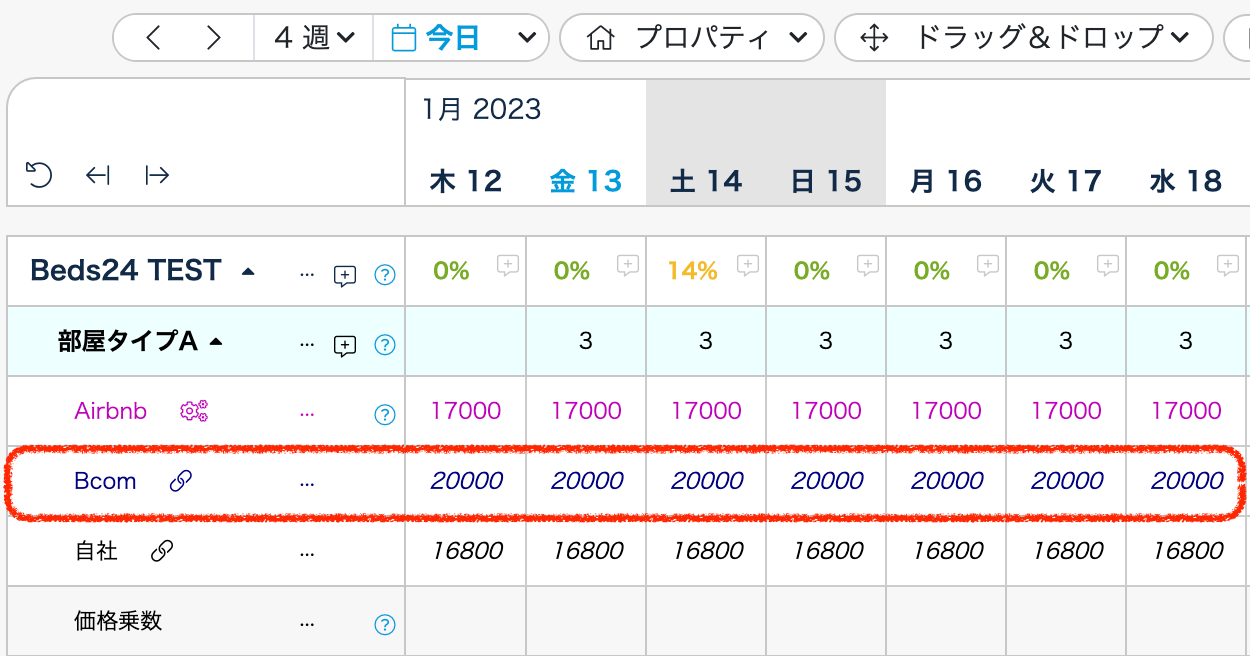
Task: Click the link icon next to Bcom
Action: 180,481
